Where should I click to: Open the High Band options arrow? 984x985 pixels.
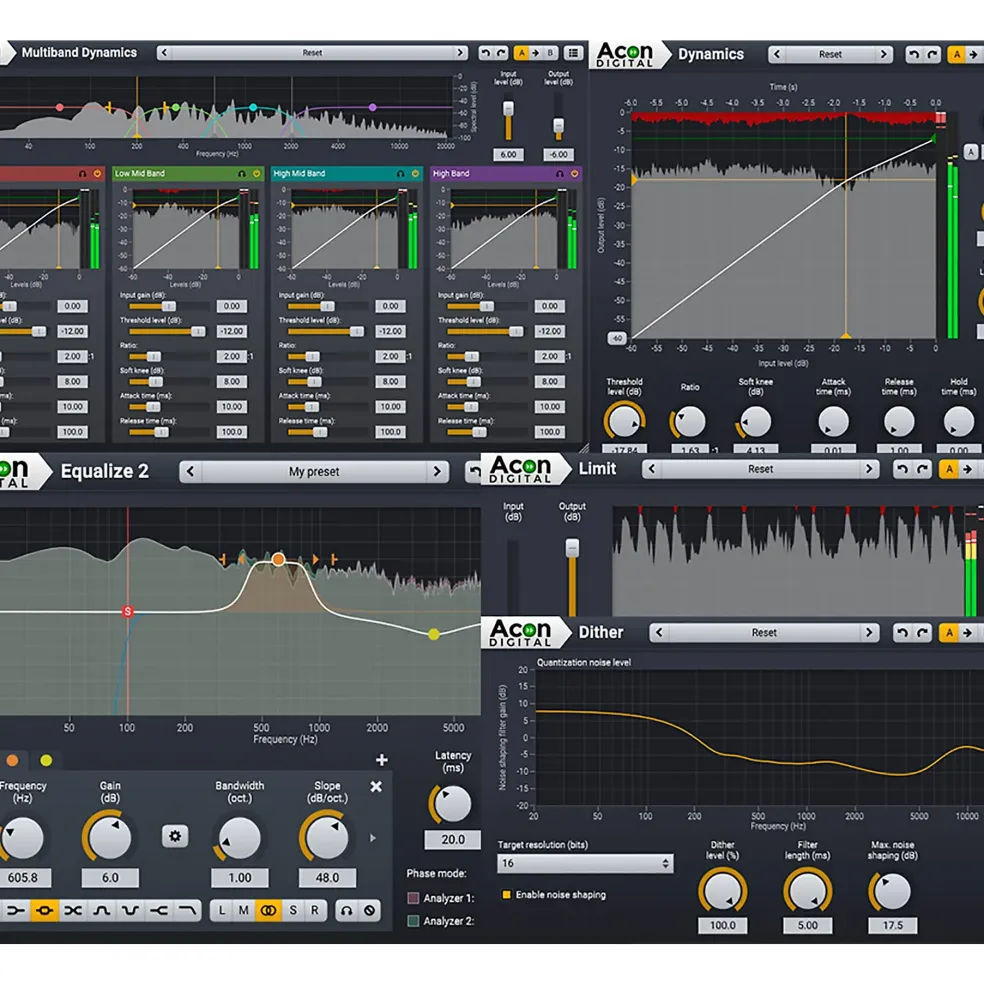pos(574,173)
